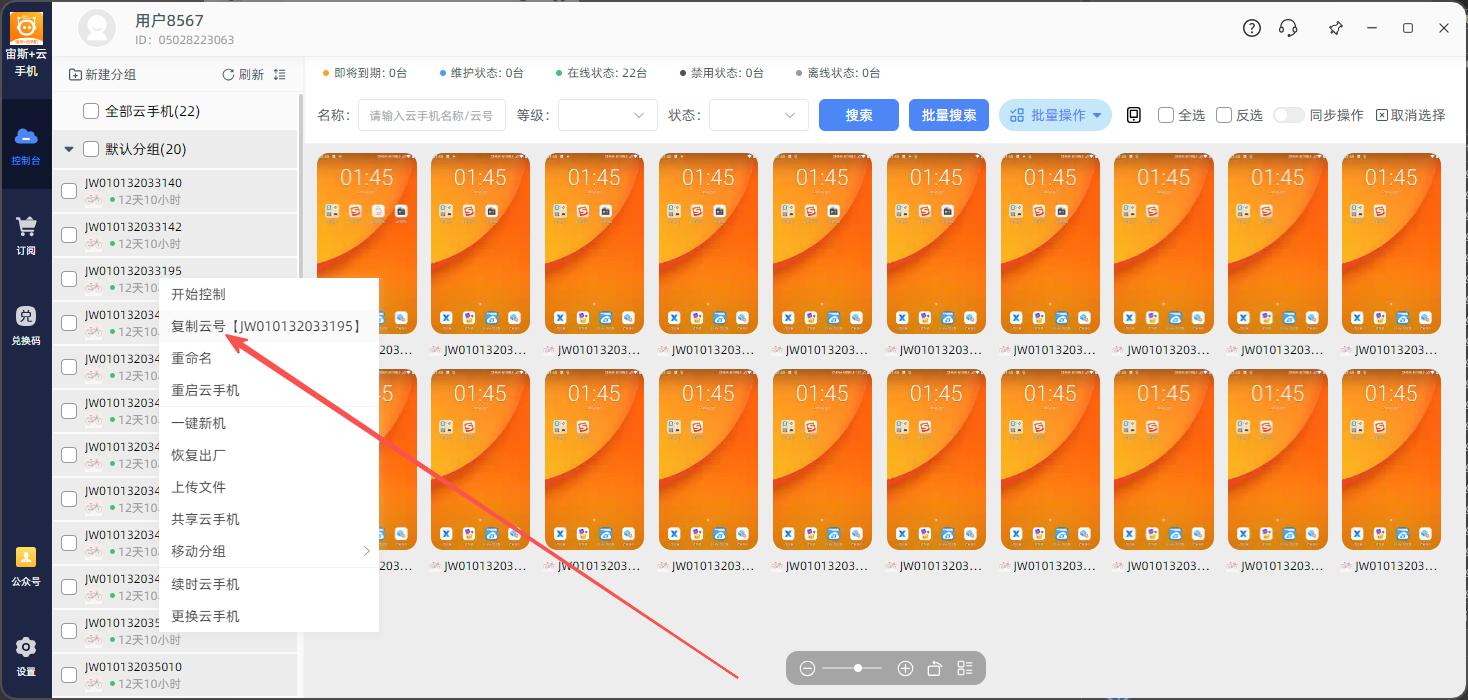The width and height of the screenshot is (1468, 700).
Task: Click the 取消选择 cancel selection icon
Action: coord(1382,115)
